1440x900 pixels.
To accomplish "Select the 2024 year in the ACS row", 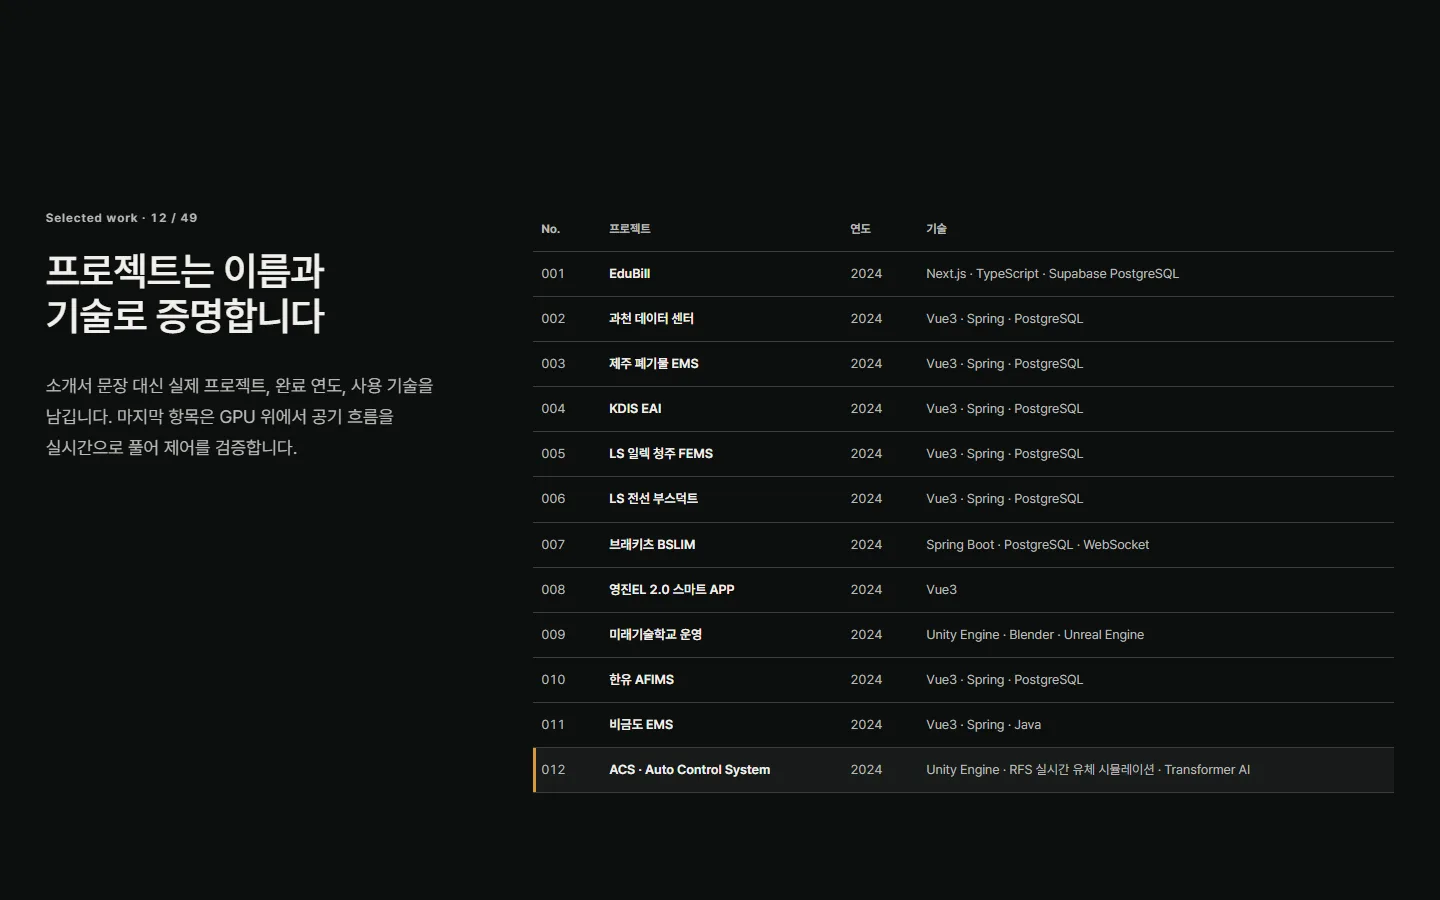I will (866, 770).
